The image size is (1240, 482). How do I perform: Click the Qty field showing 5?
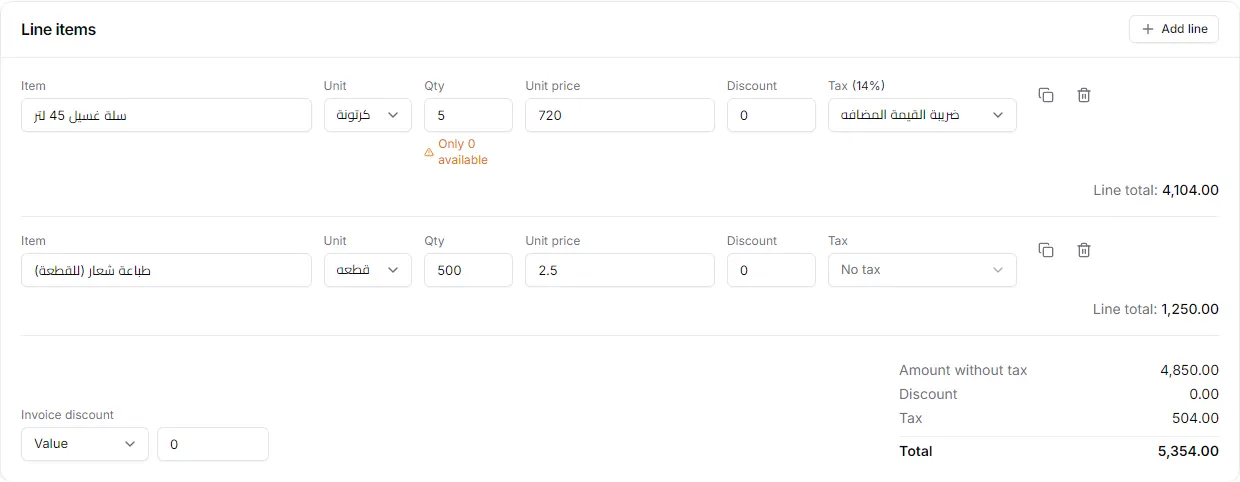[x=468, y=115]
